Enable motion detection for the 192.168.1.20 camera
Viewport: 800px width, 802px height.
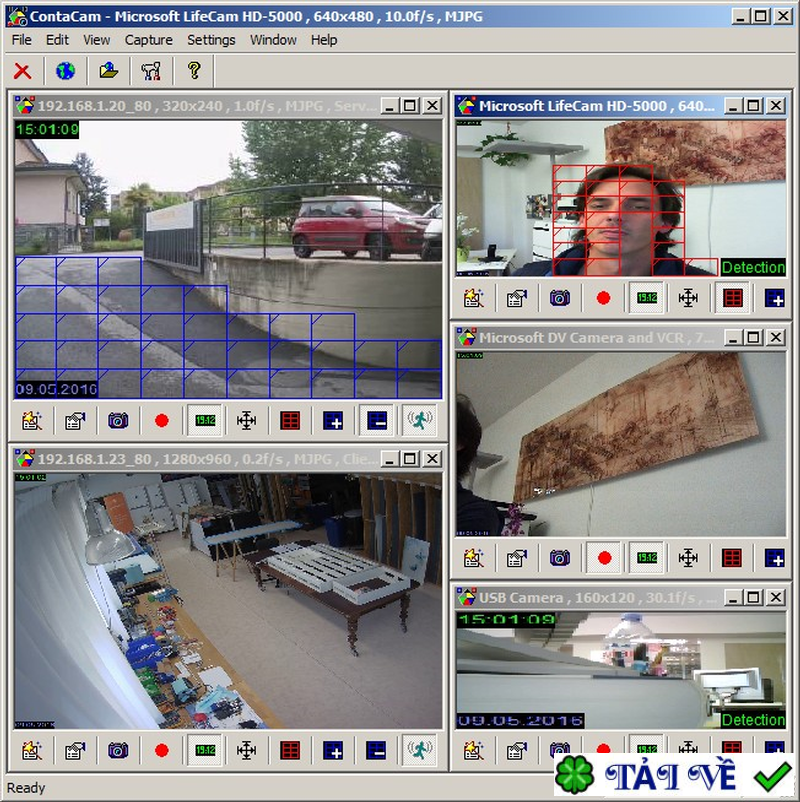click(419, 421)
